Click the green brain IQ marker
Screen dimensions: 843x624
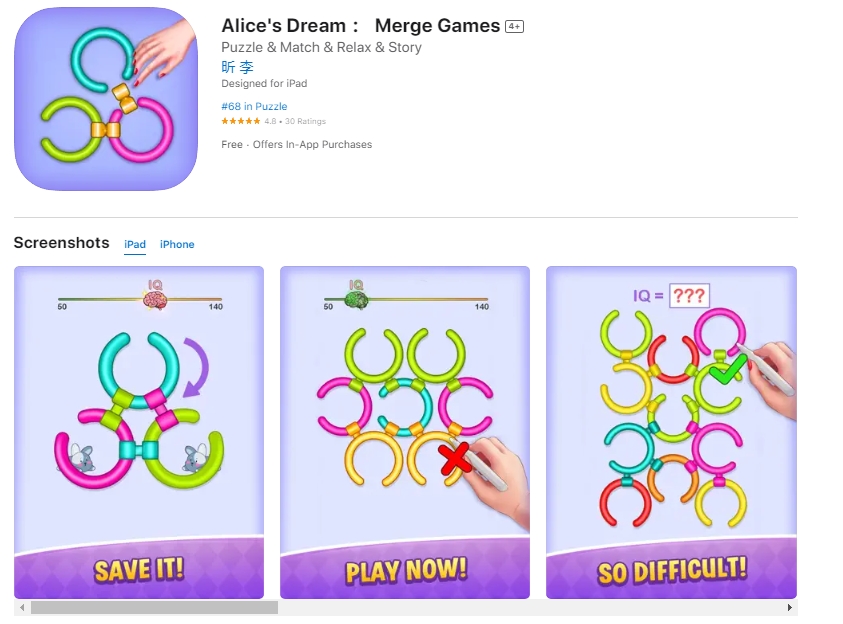[355, 300]
